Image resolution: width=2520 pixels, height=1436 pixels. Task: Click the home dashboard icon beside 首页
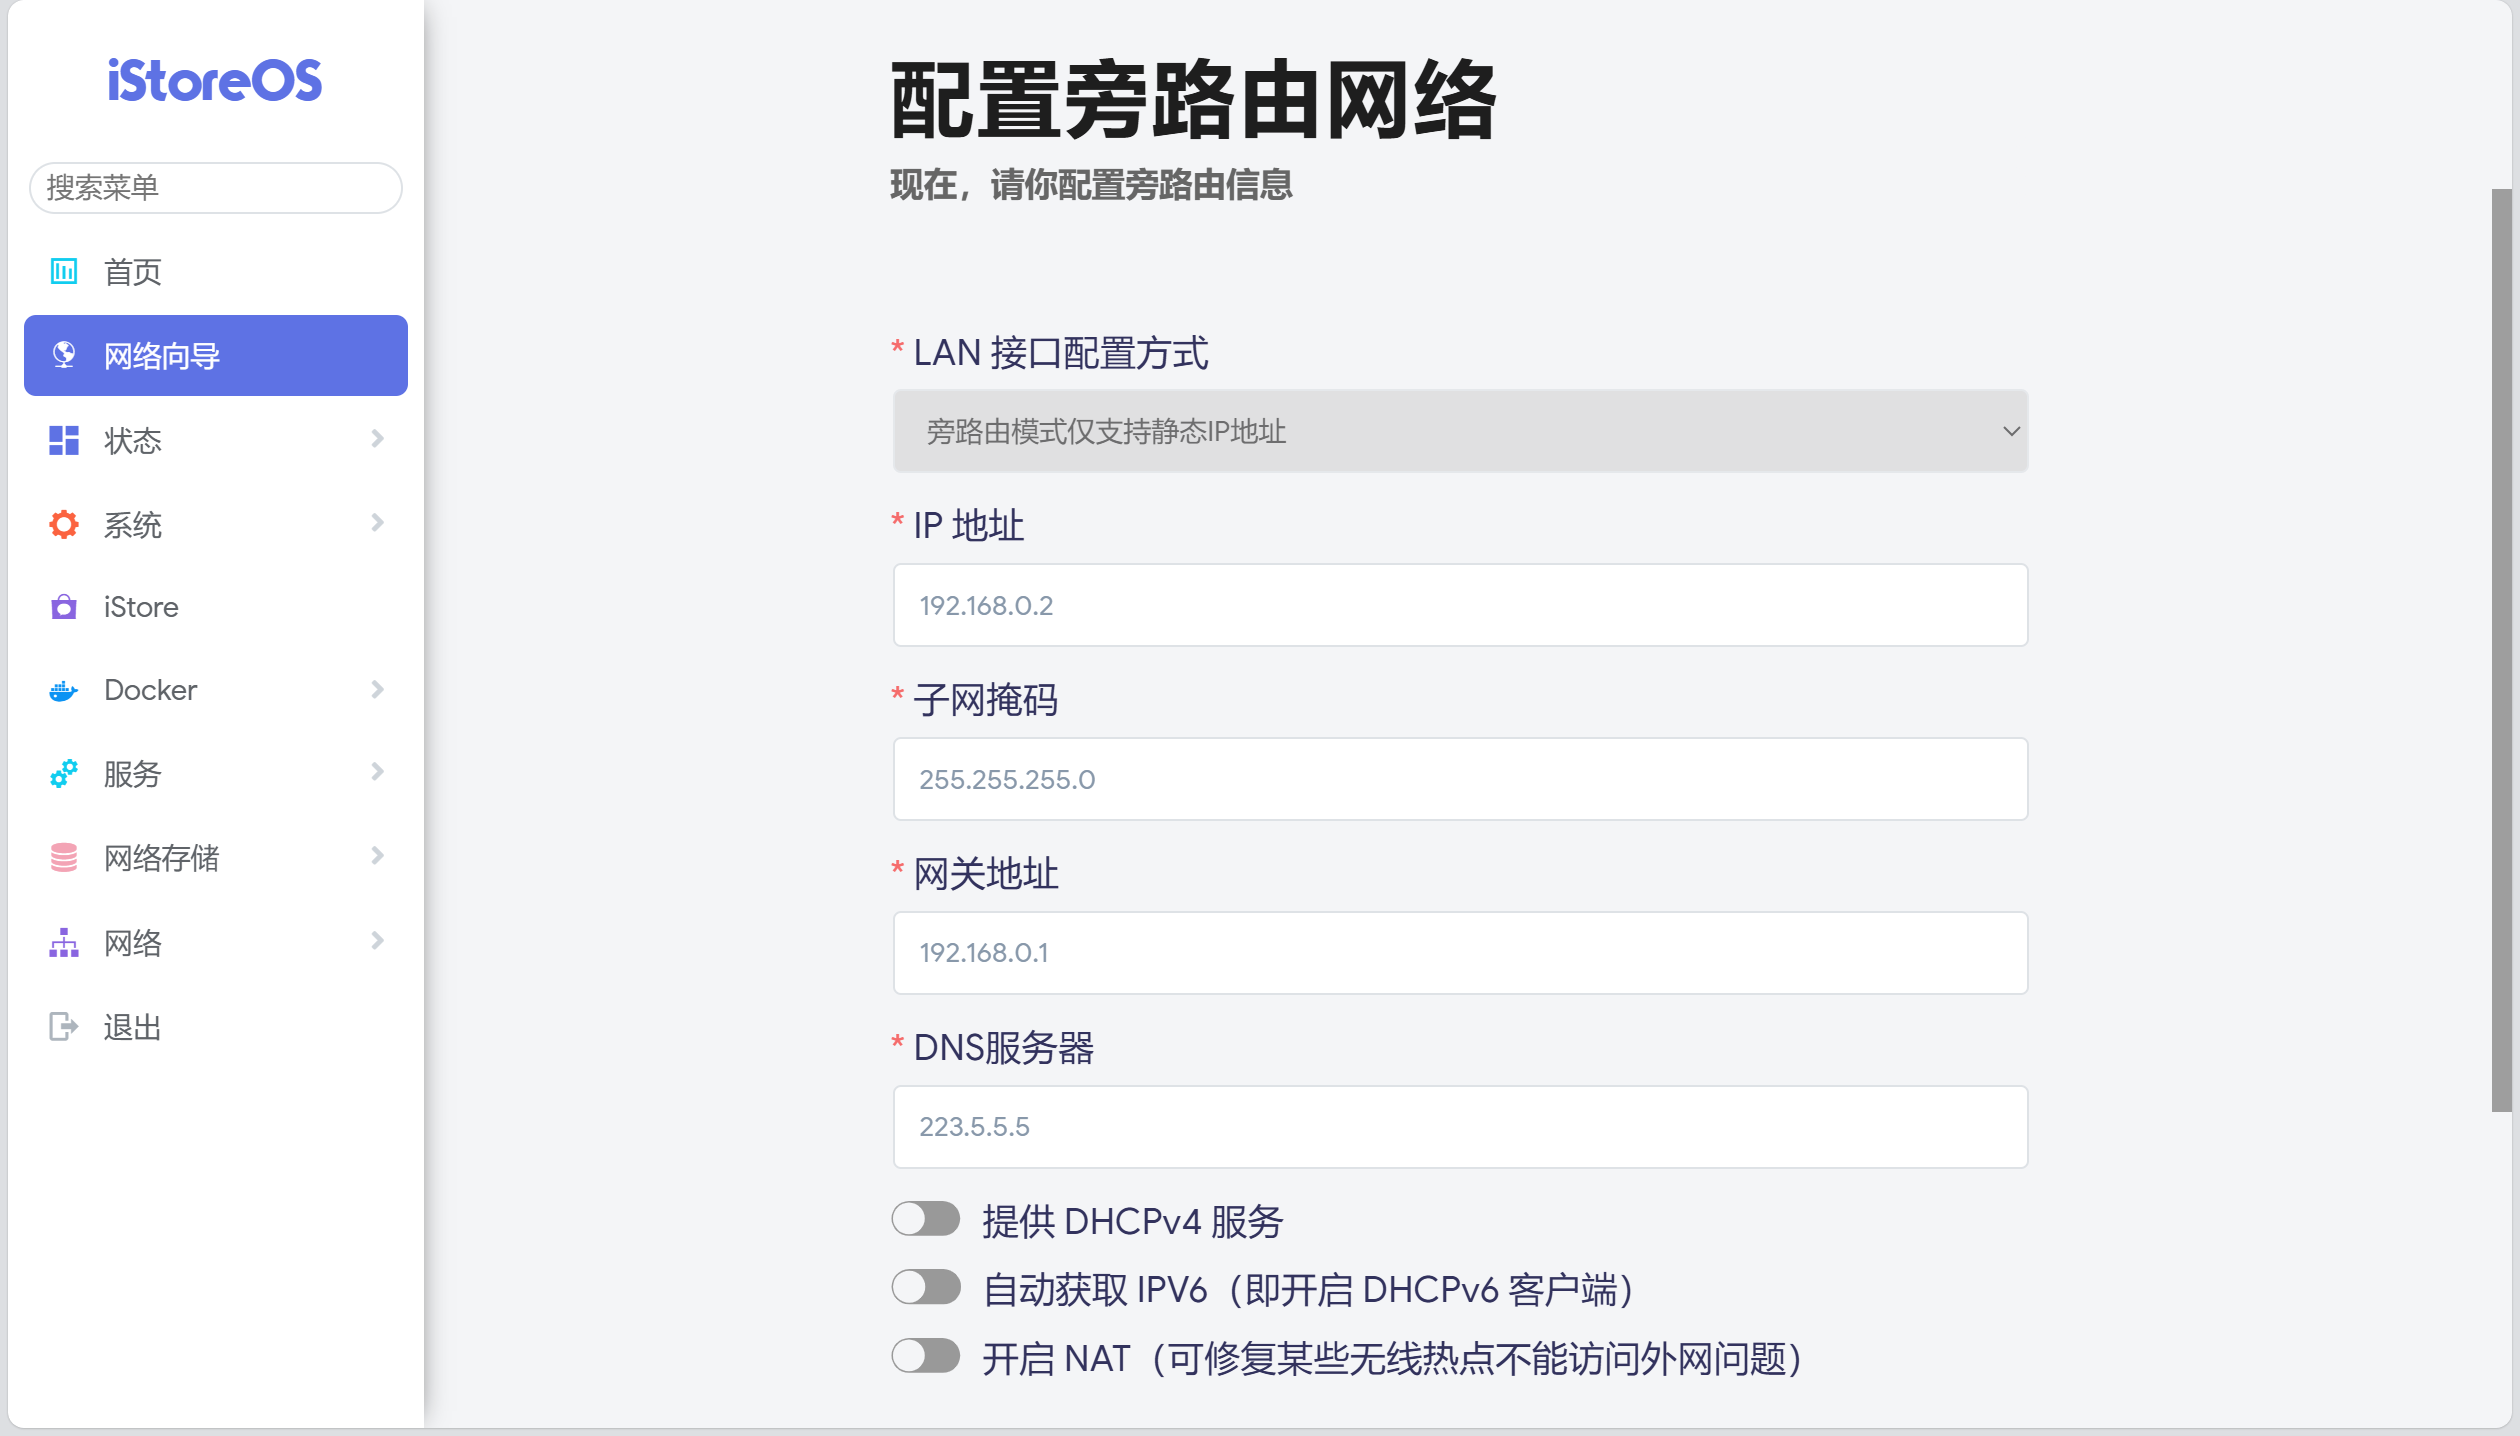tap(64, 271)
